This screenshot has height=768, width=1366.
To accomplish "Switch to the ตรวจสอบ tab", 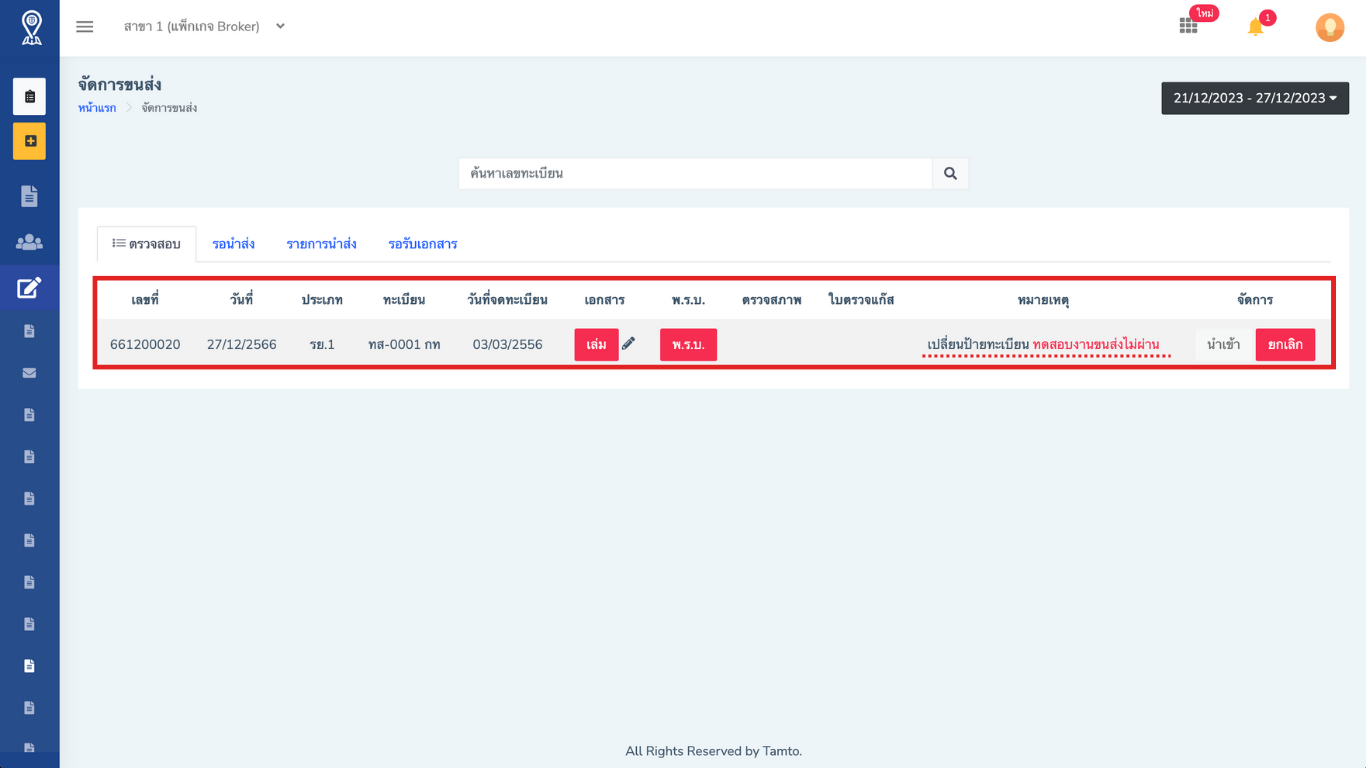I will pyautogui.click(x=146, y=244).
